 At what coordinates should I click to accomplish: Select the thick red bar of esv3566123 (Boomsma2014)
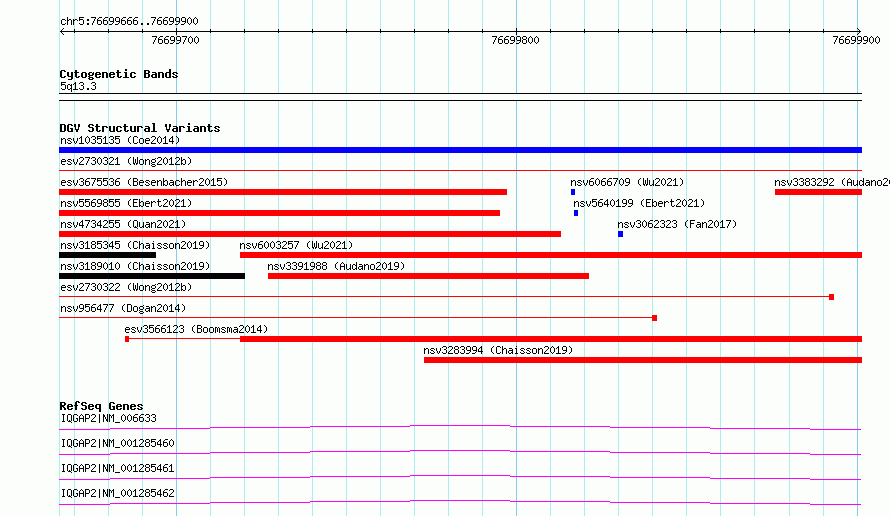[x=551, y=339]
